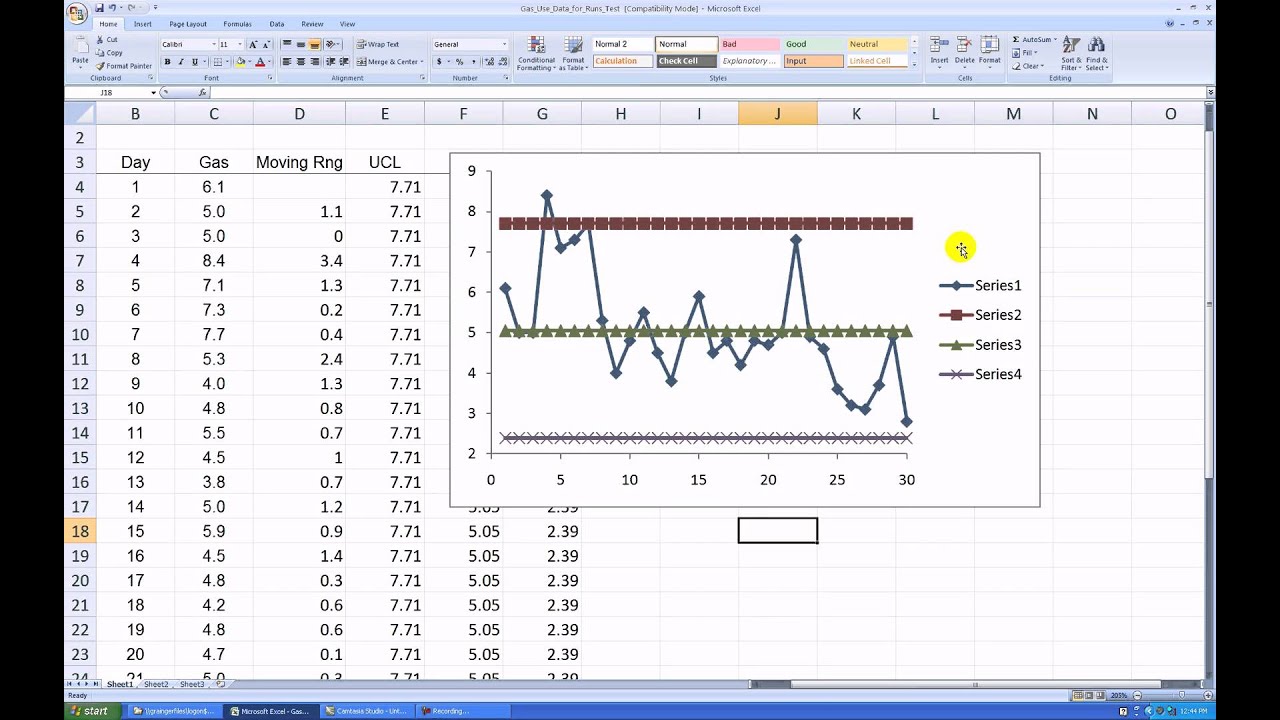Open the Office Button menu

[77, 12]
